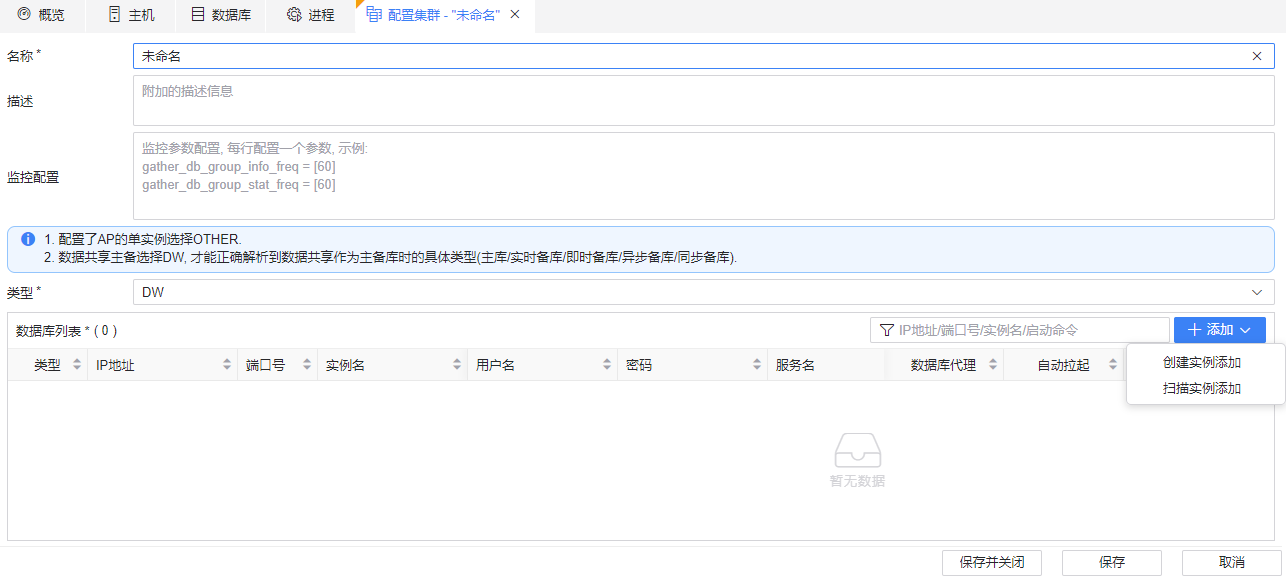Viewport: 1286px width, 580px height.
Task: Open the 进程 tab
Action: coord(310,15)
